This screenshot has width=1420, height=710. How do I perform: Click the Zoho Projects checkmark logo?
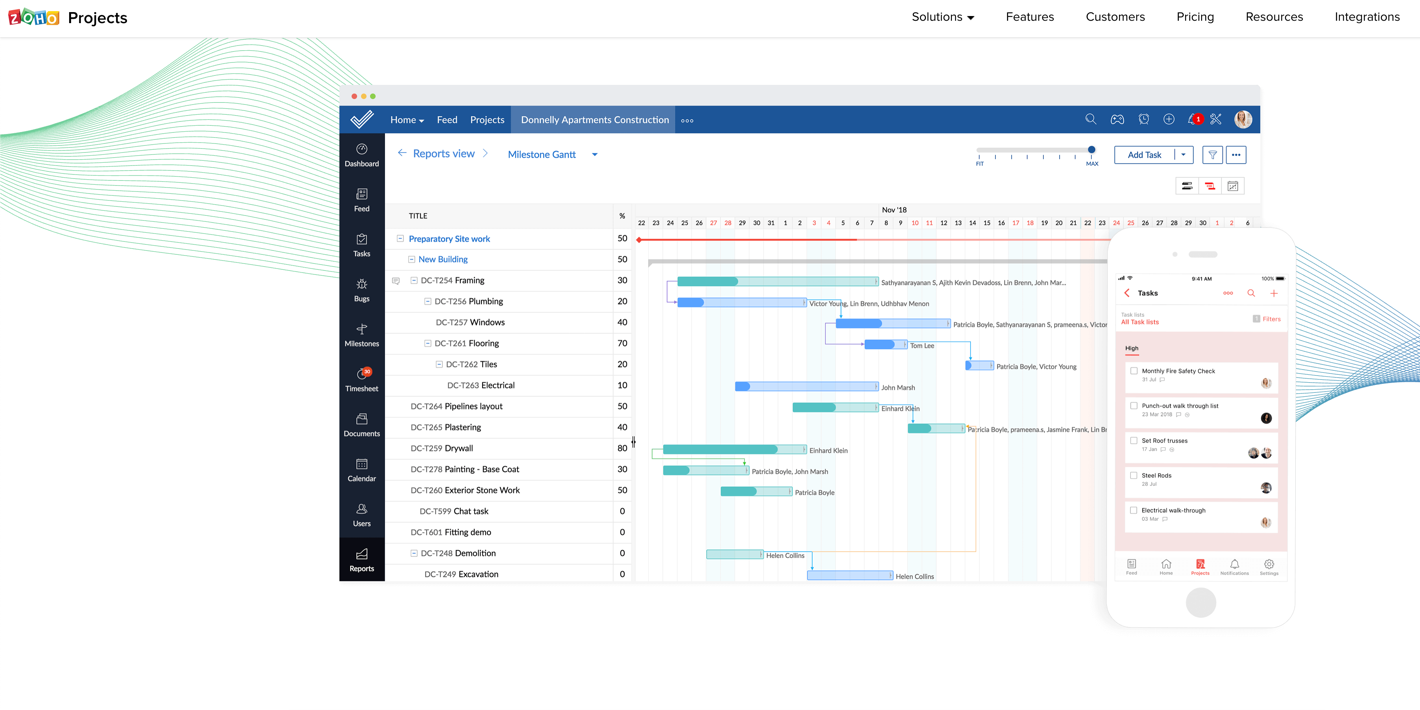click(362, 120)
